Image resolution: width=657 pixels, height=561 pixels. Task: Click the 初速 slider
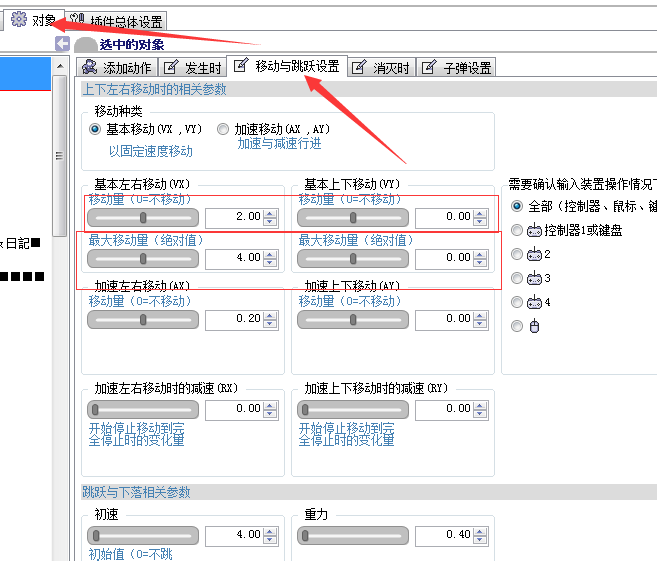click(143, 535)
